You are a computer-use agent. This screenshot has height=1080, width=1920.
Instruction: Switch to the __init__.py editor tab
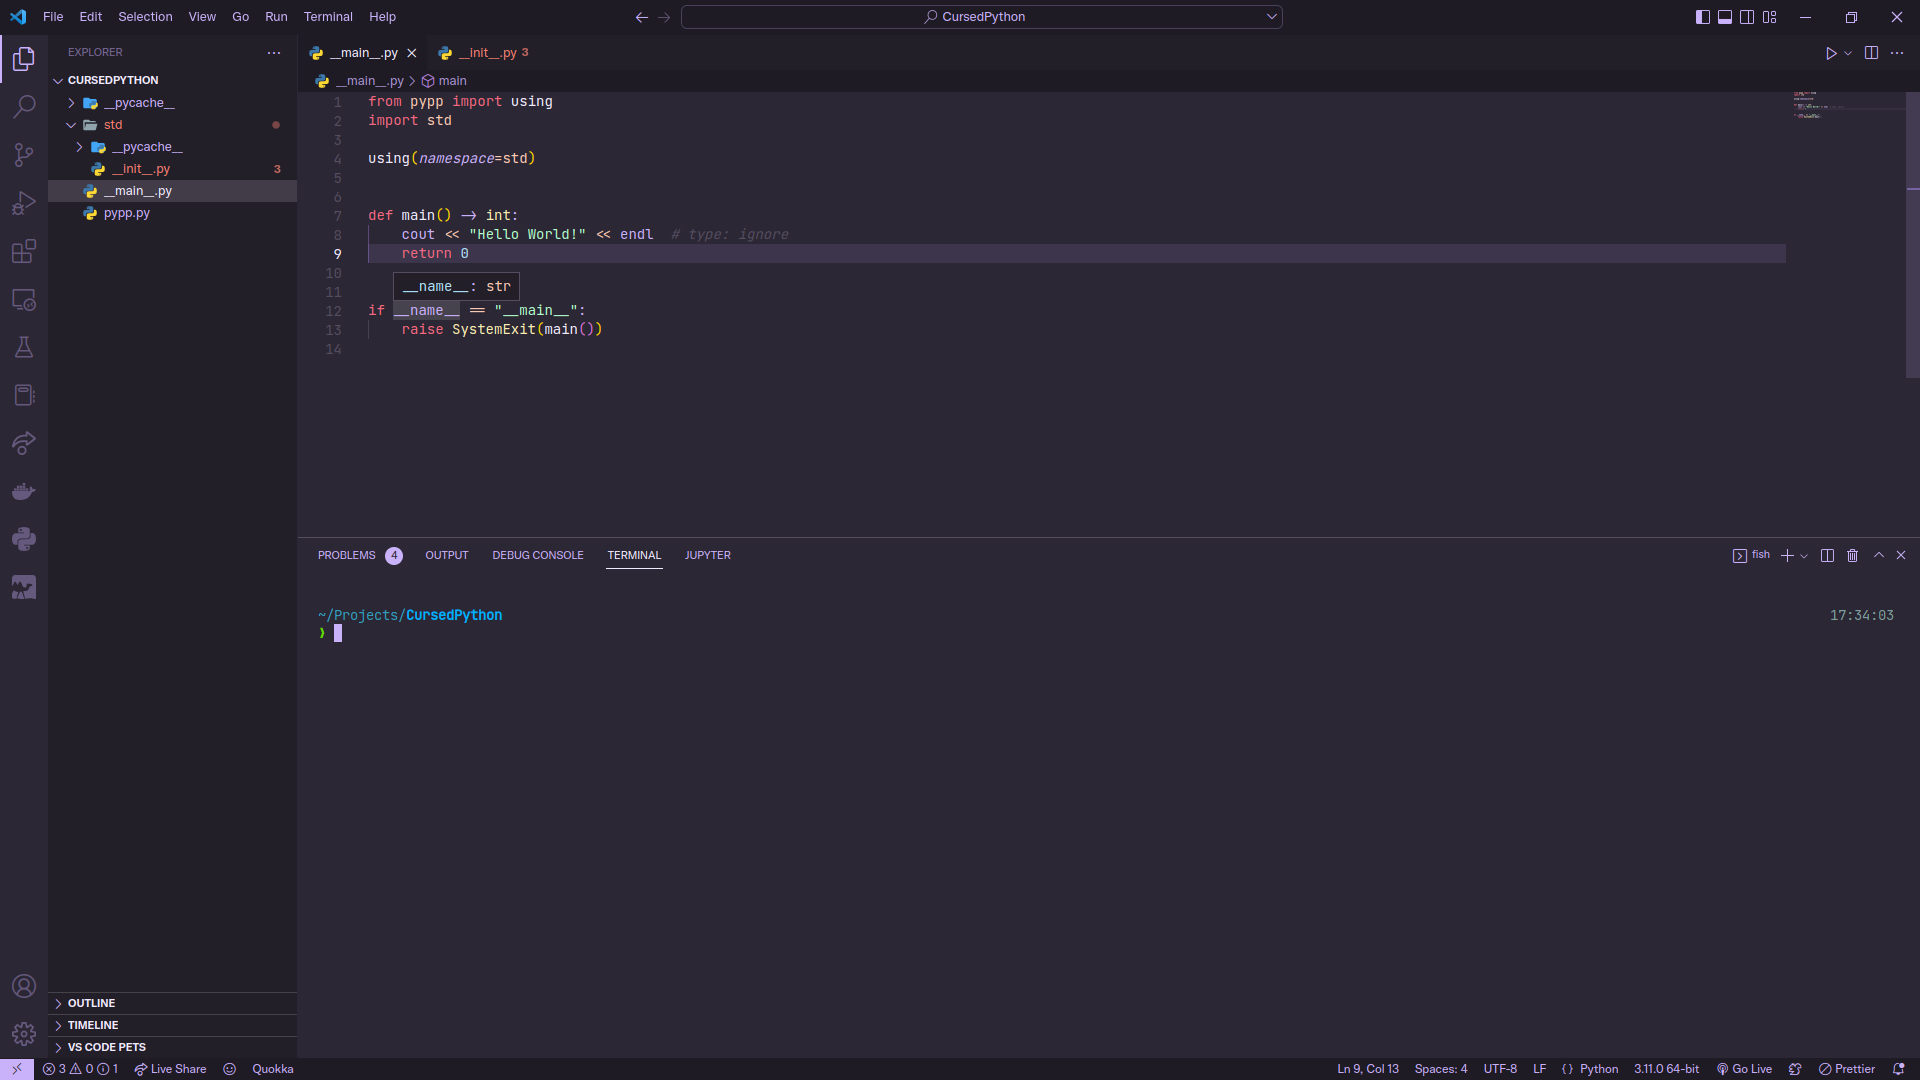point(484,53)
